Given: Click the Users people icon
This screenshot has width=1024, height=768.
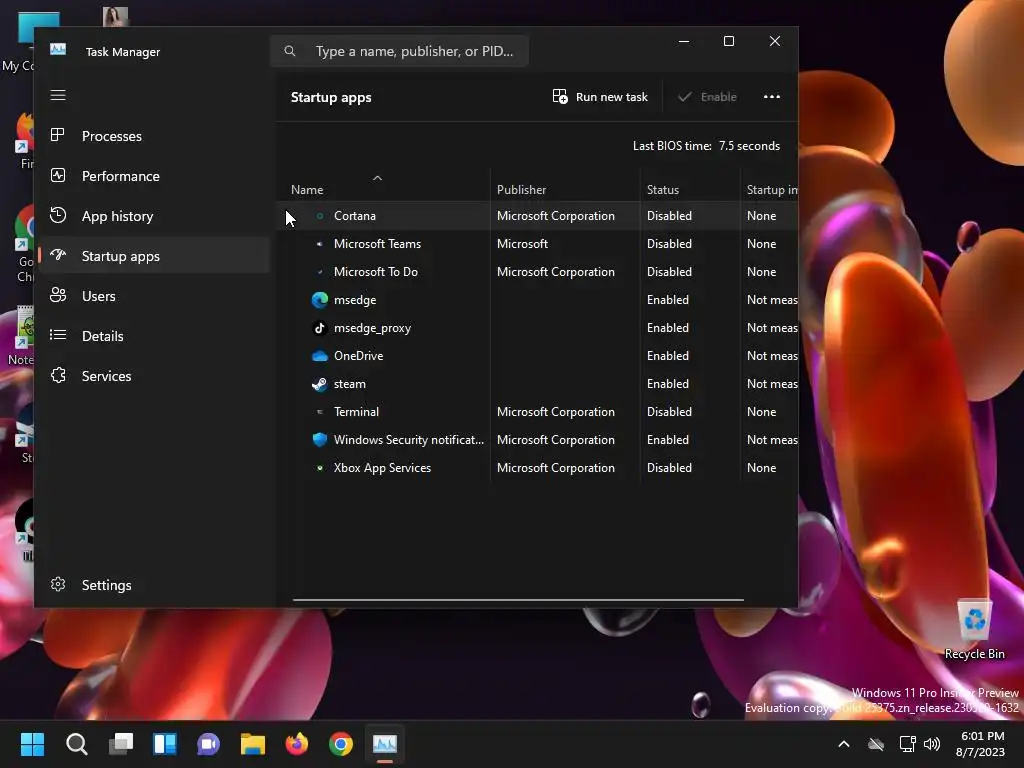Looking at the screenshot, I should (x=58, y=295).
